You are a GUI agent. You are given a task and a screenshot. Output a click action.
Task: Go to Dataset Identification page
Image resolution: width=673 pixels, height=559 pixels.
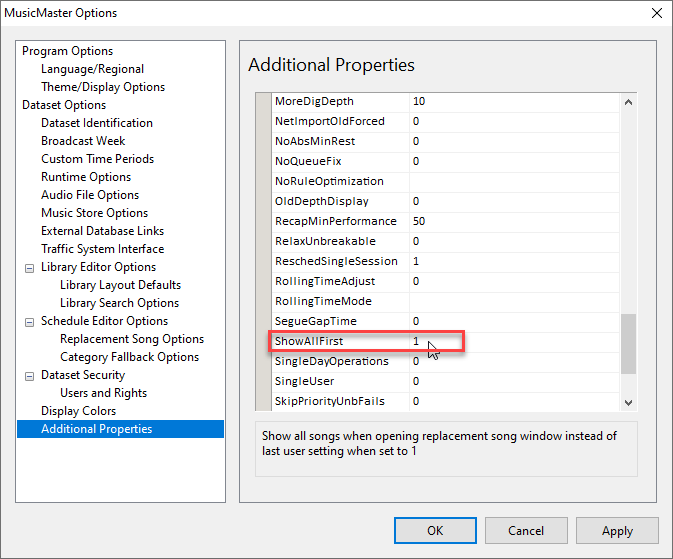(97, 123)
